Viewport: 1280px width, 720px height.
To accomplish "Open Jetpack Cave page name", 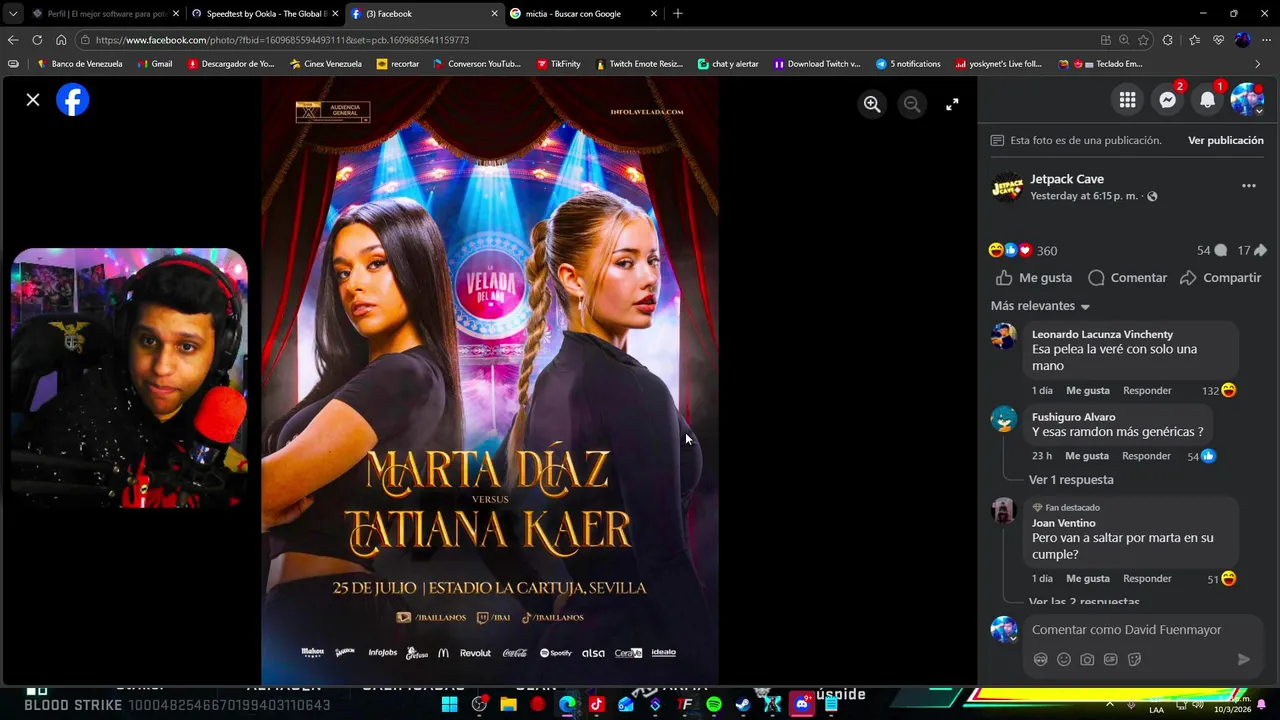I will [1067, 179].
